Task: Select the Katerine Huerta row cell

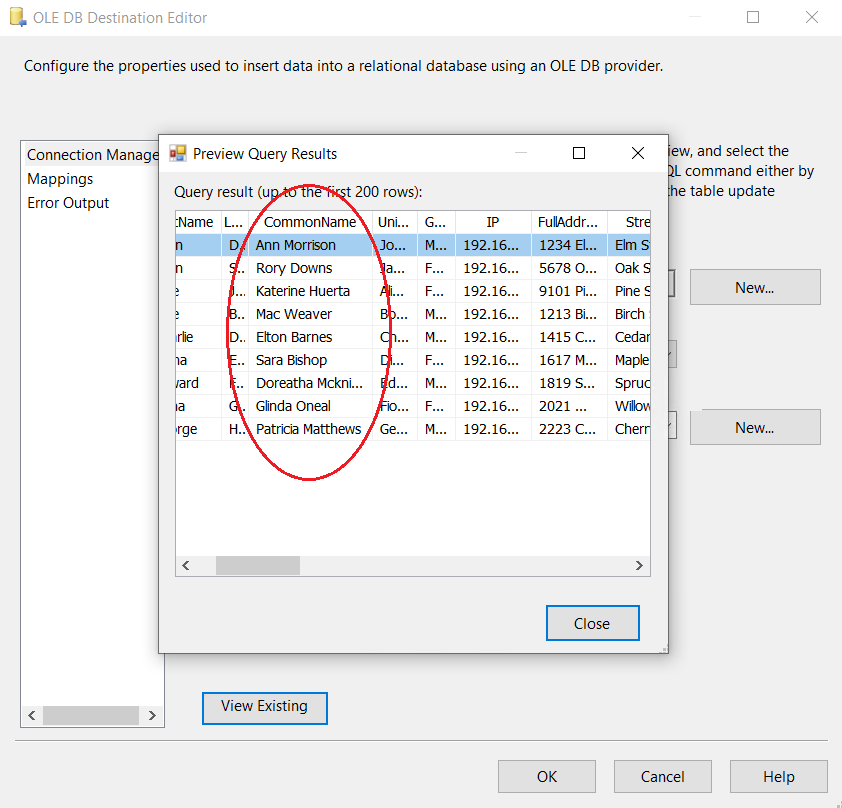Action: (303, 291)
